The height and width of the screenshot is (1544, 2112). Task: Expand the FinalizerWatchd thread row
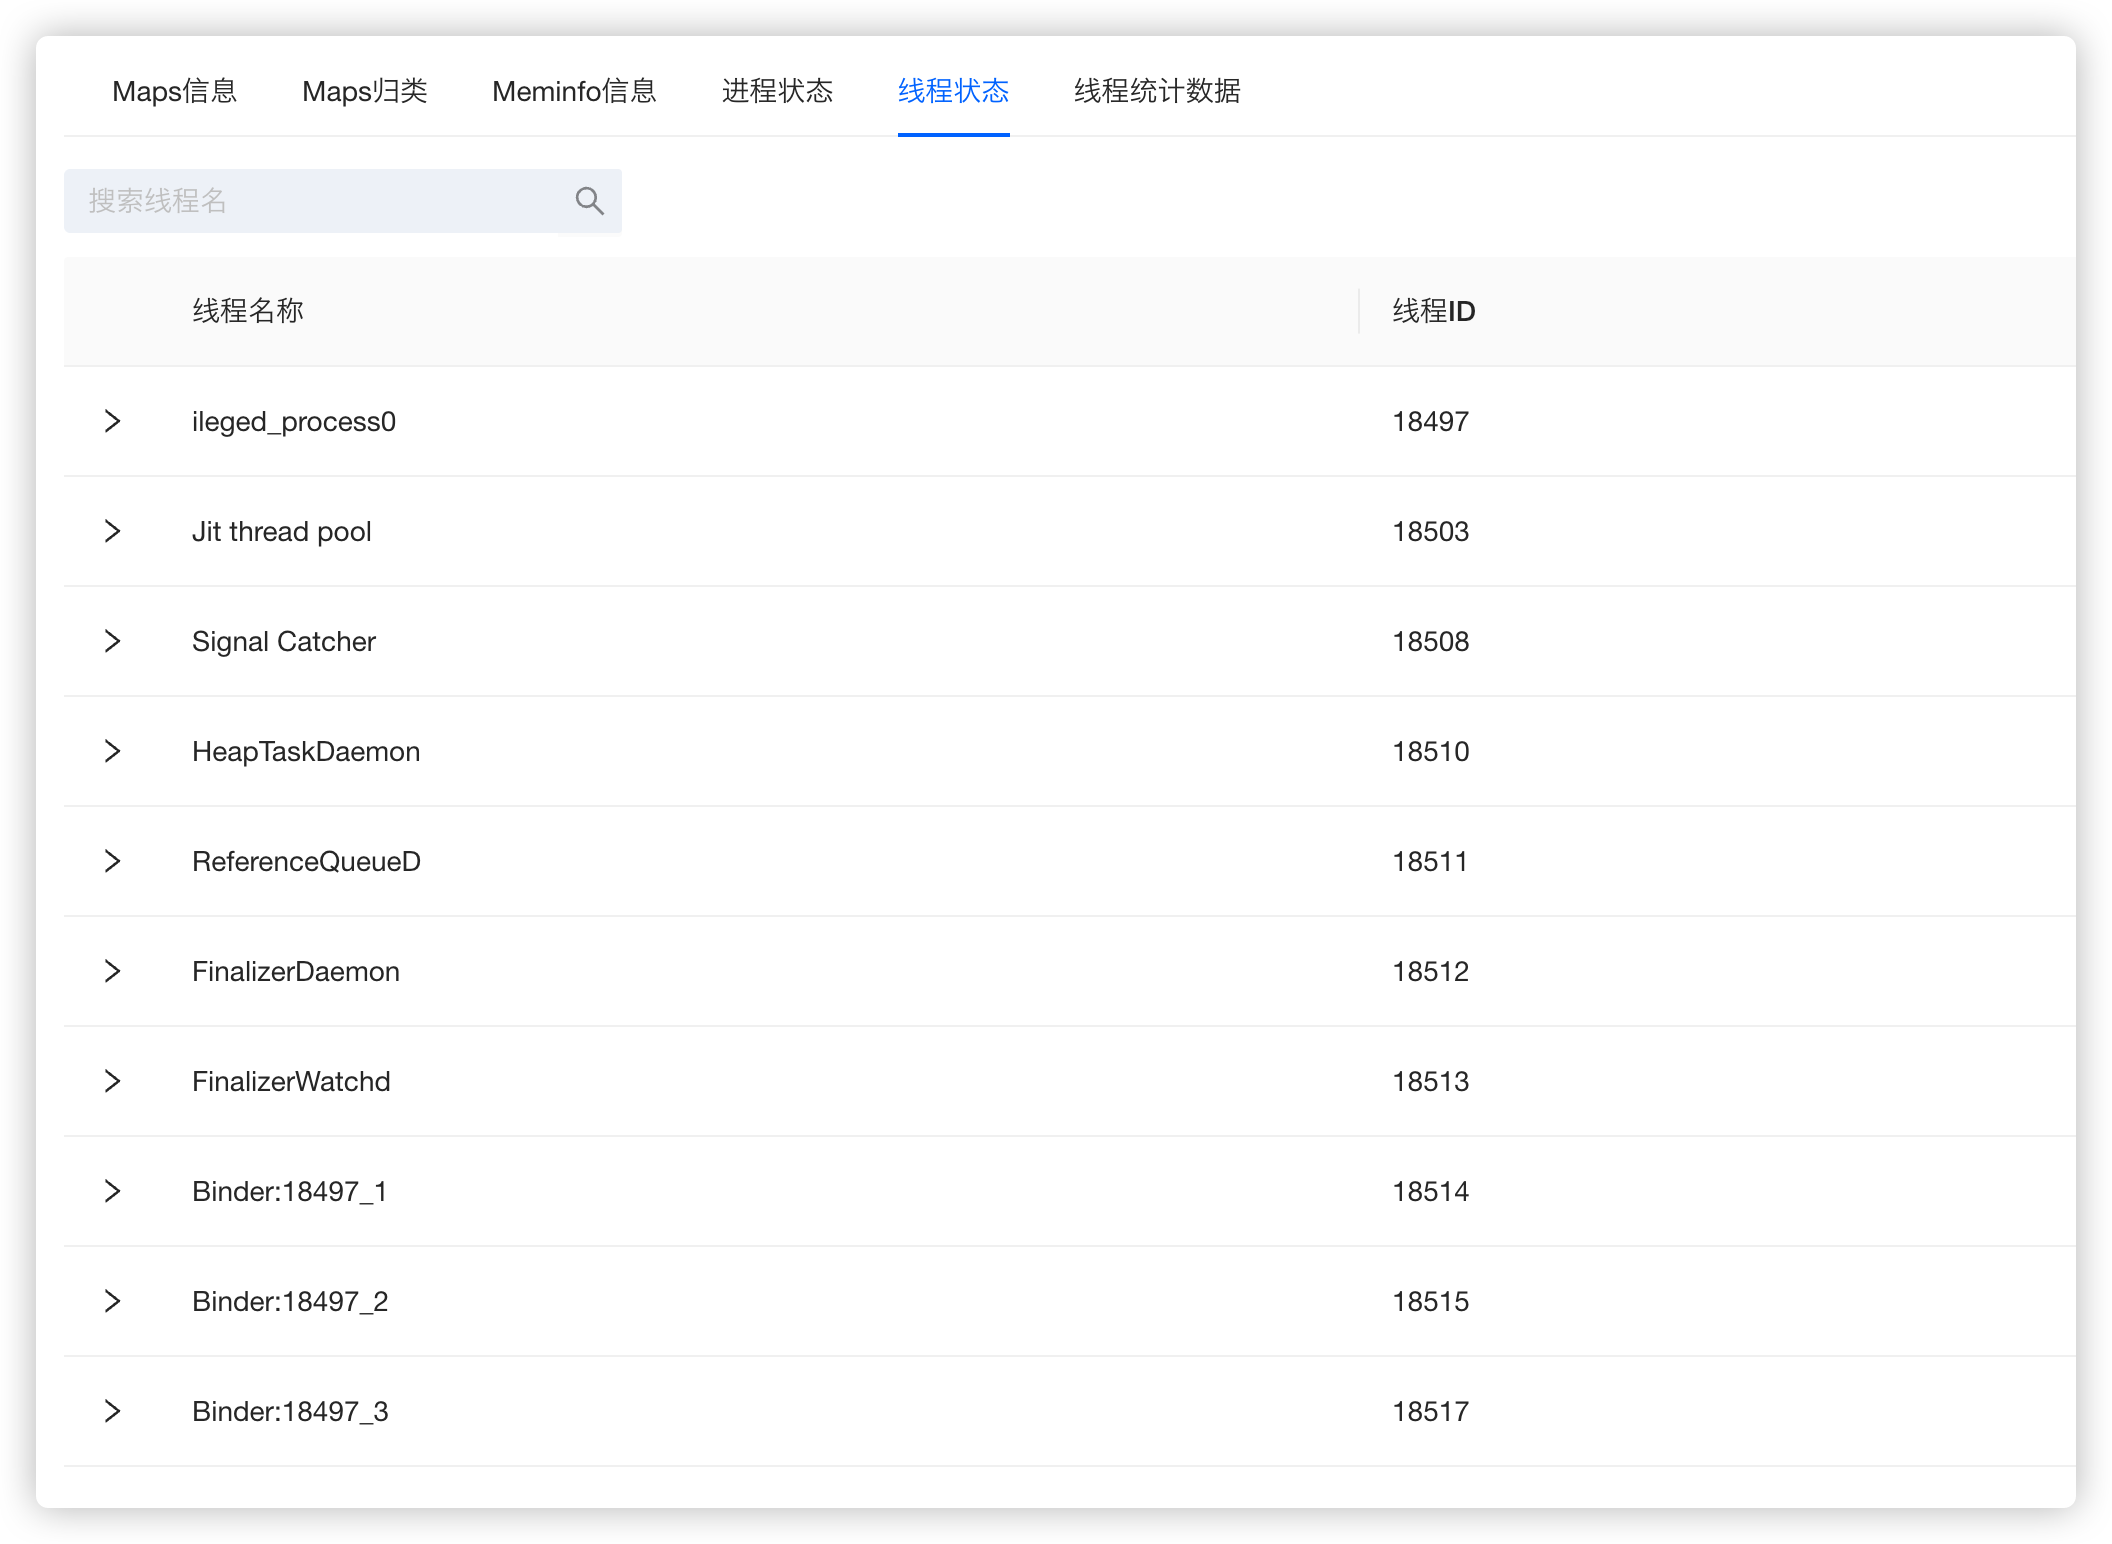coord(112,1081)
